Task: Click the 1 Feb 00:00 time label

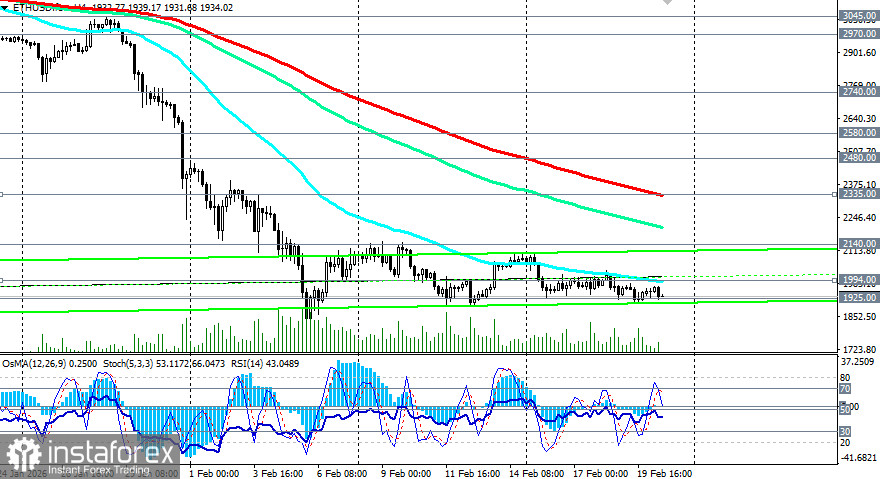Action: [x=214, y=473]
